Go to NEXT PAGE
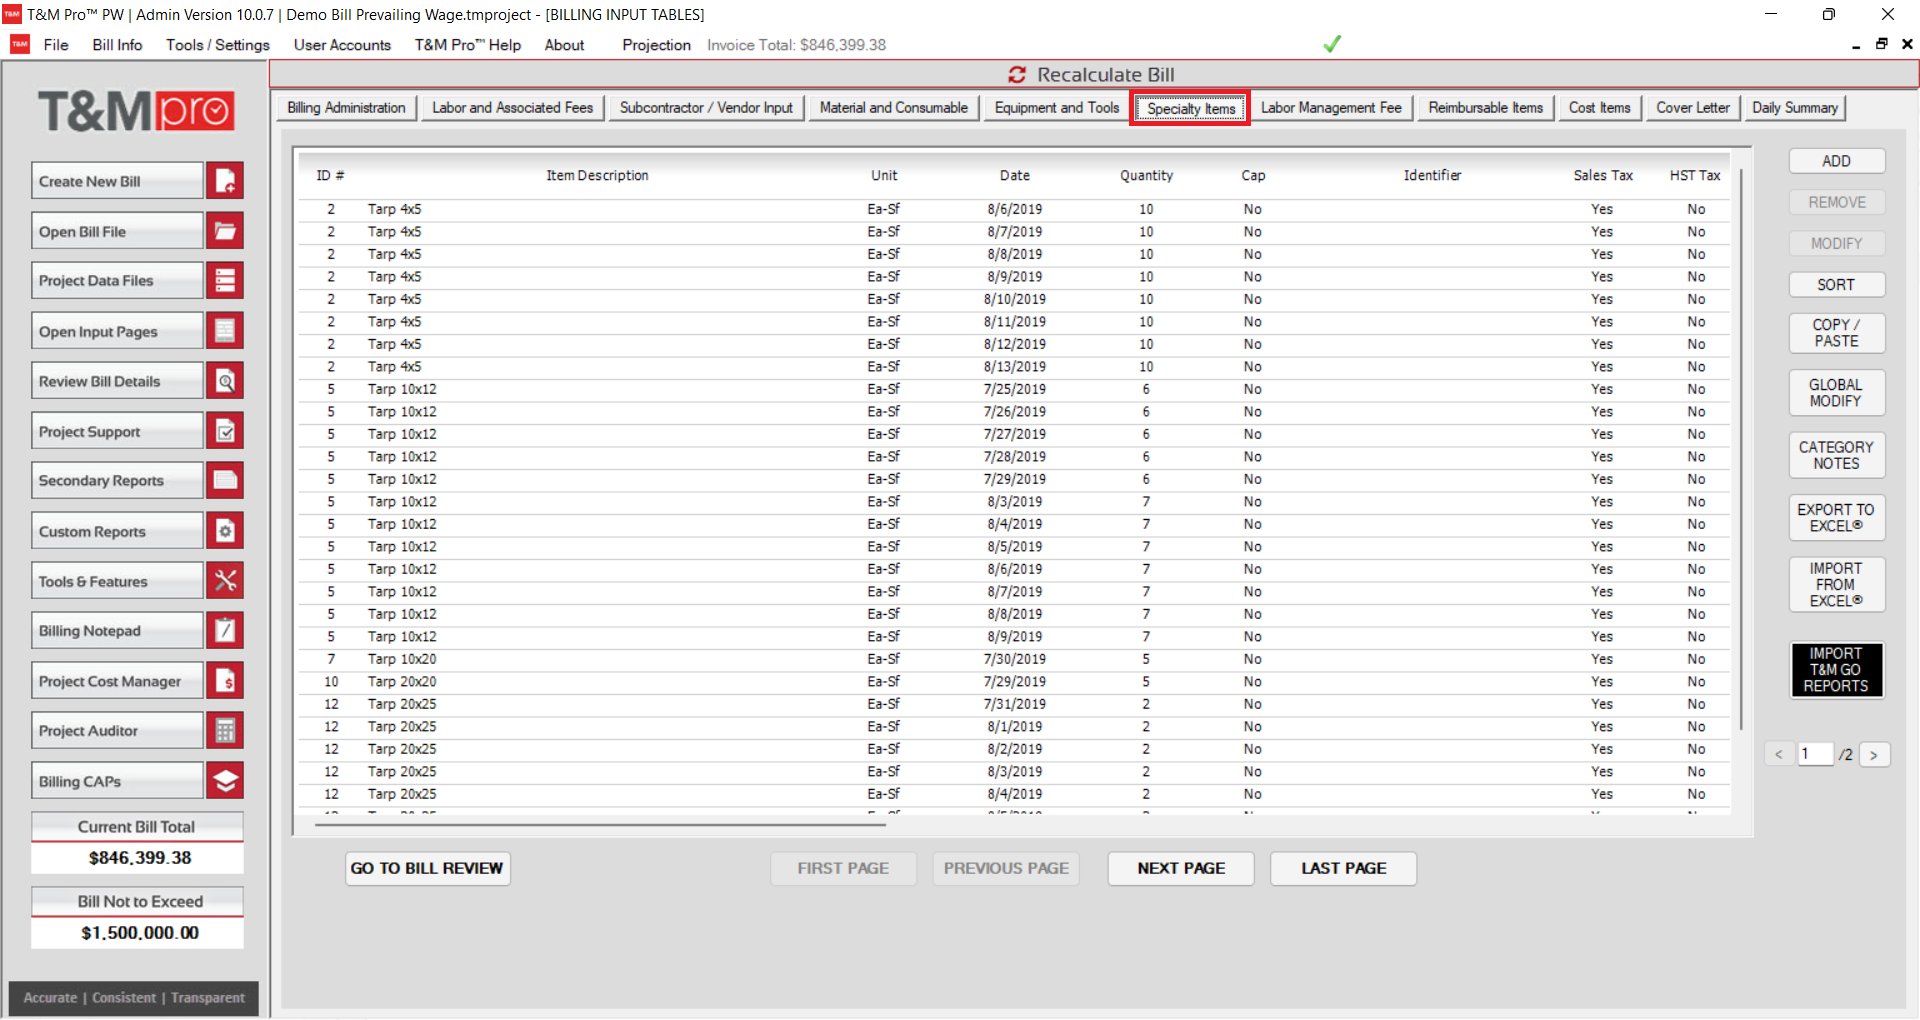The width and height of the screenshot is (1920, 1020). pos(1181,868)
